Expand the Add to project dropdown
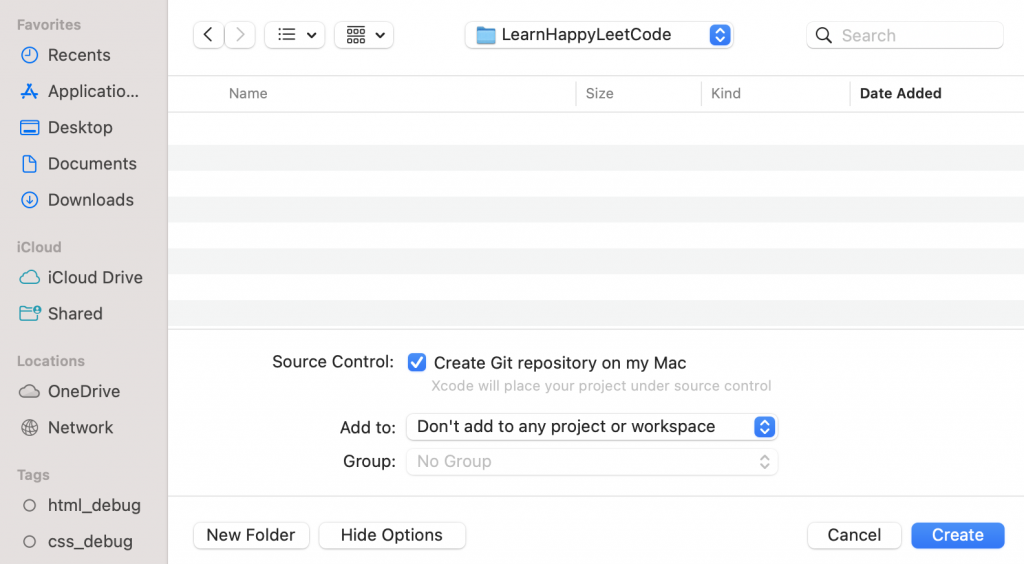The image size is (1024, 564). click(592, 427)
